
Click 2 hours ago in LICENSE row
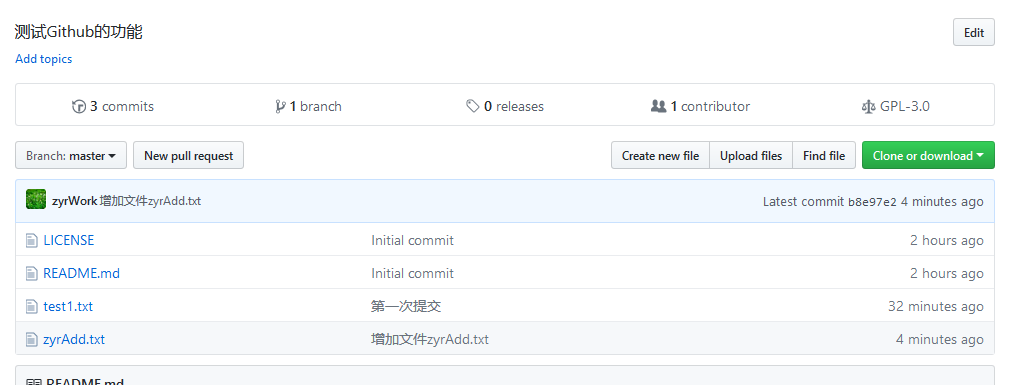pyautogui.click(x=947, y=240)
